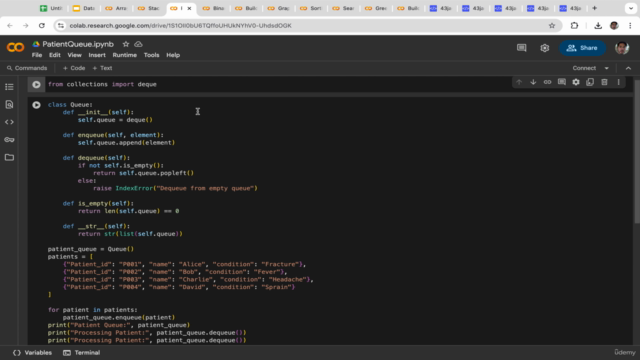Click the browser address bar URL
This screenshot has width=640, height=360.
pos(180,25)
